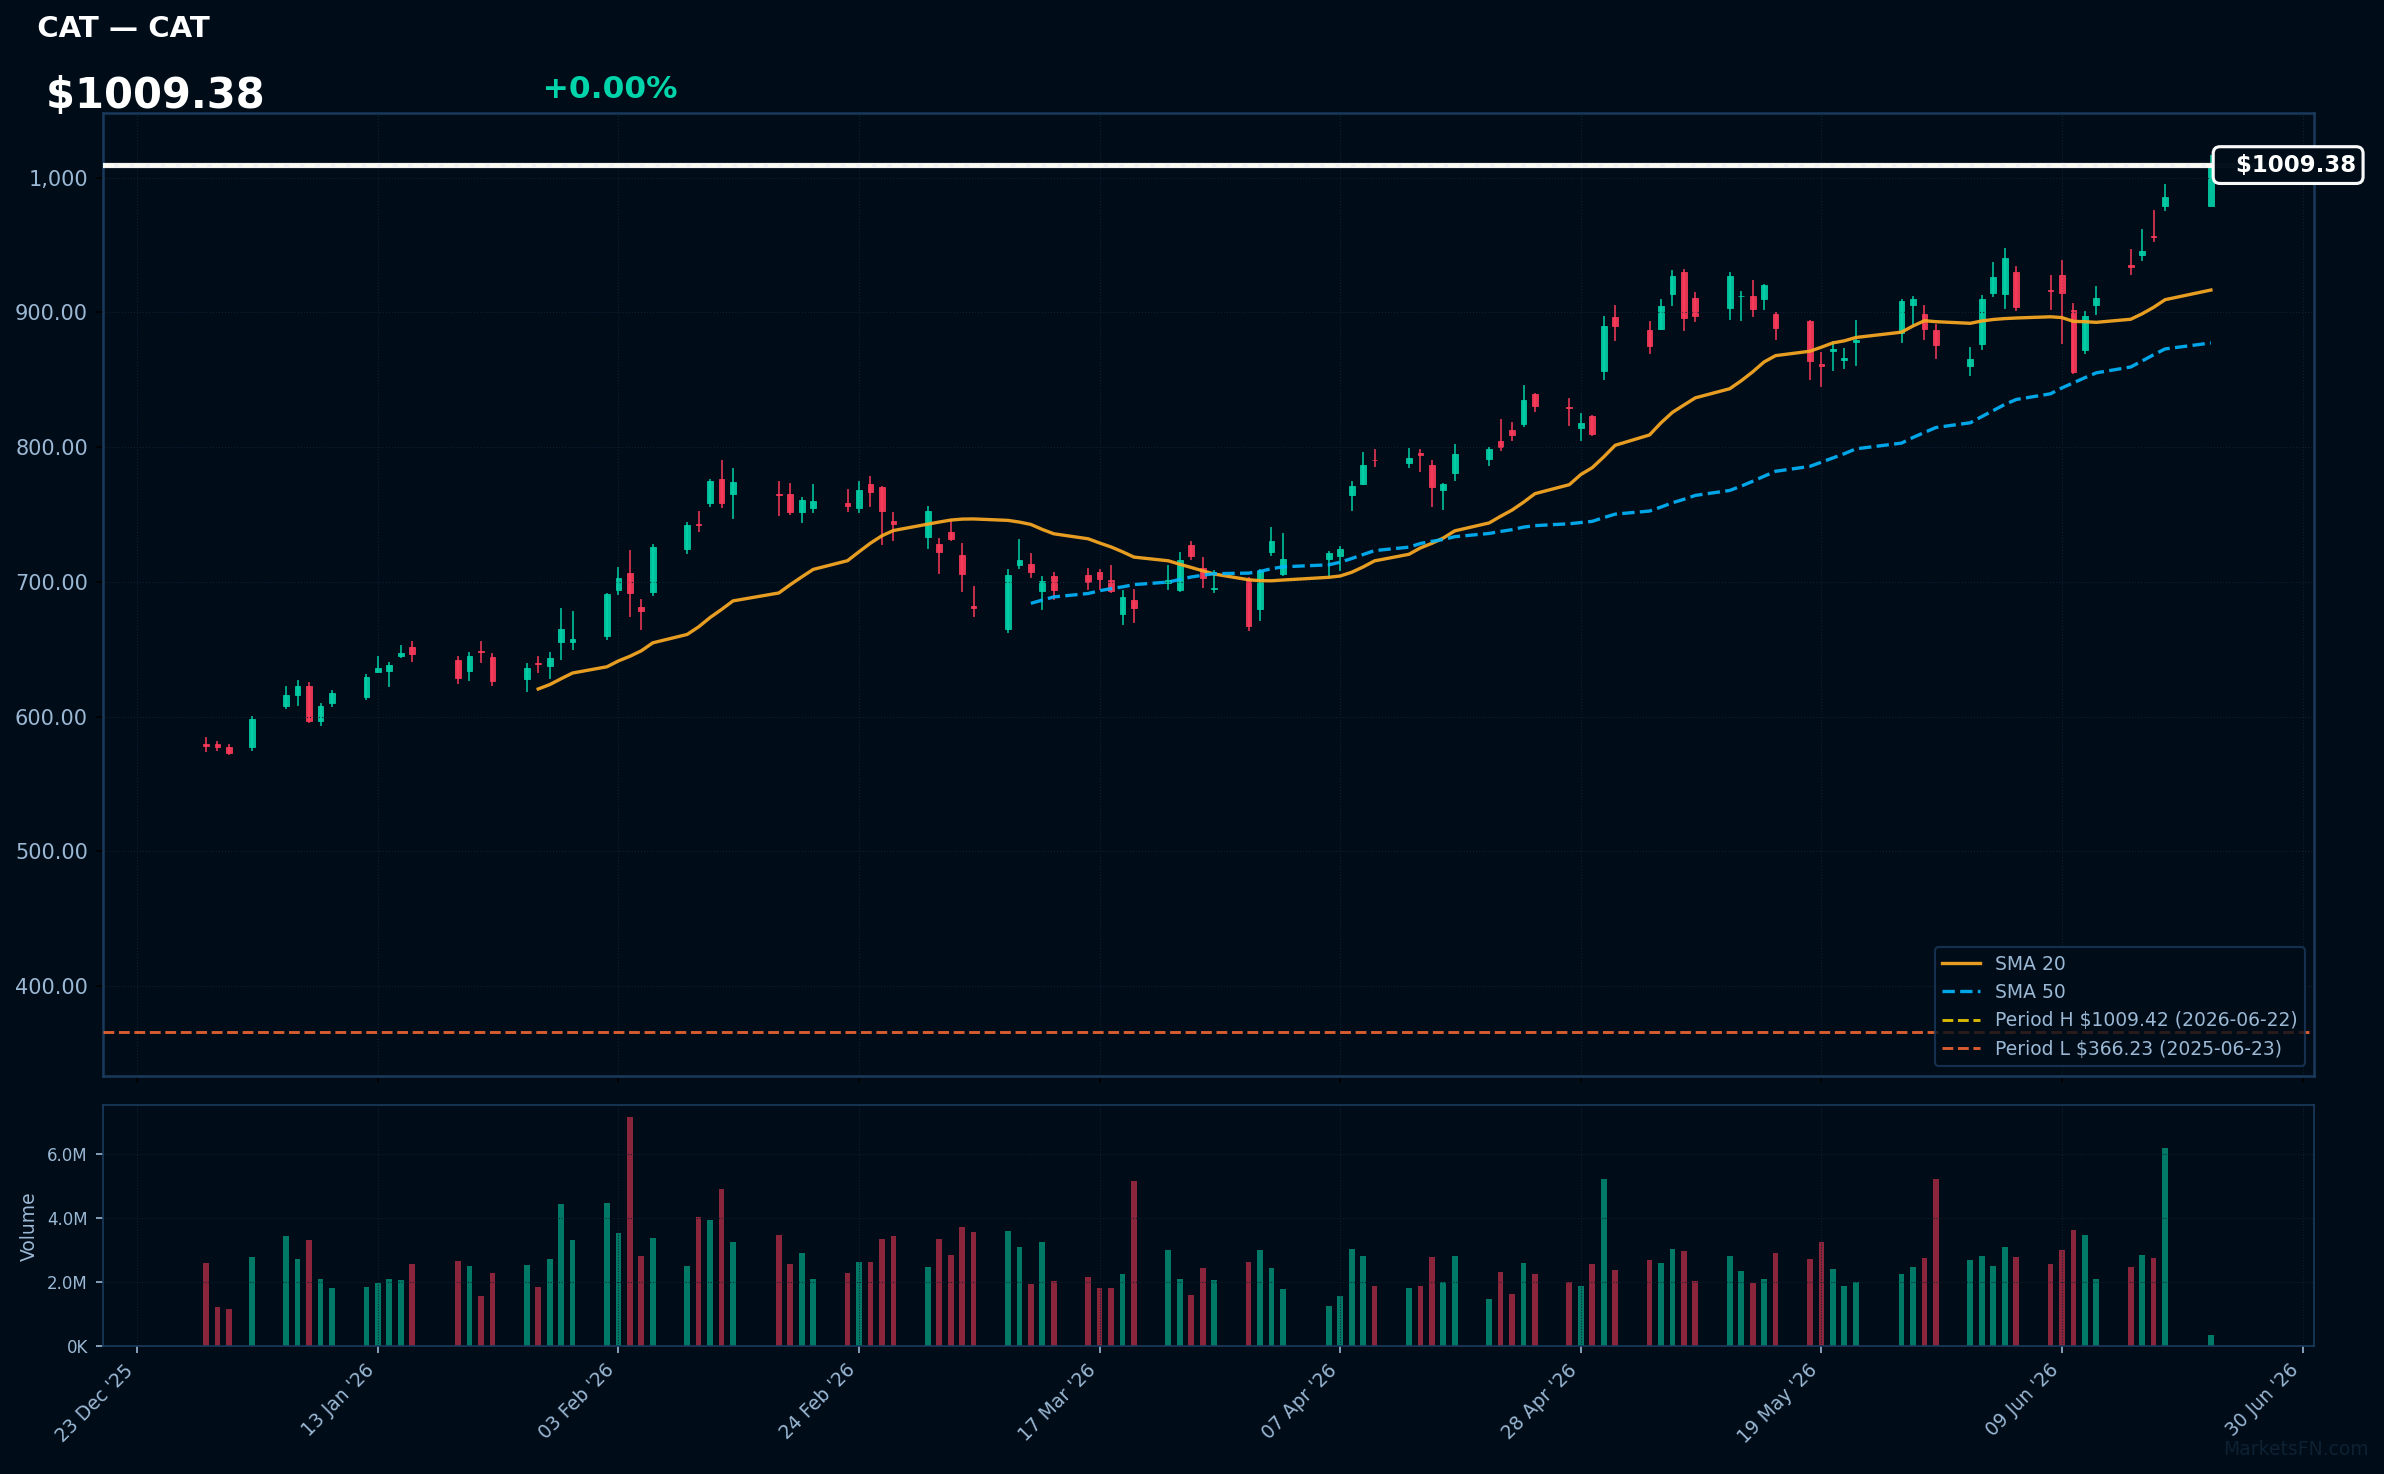The height and width of the screenshot is (1474, 2384).
Task: Click the 19 May '26 date label
Action: coord(1777,1402)
